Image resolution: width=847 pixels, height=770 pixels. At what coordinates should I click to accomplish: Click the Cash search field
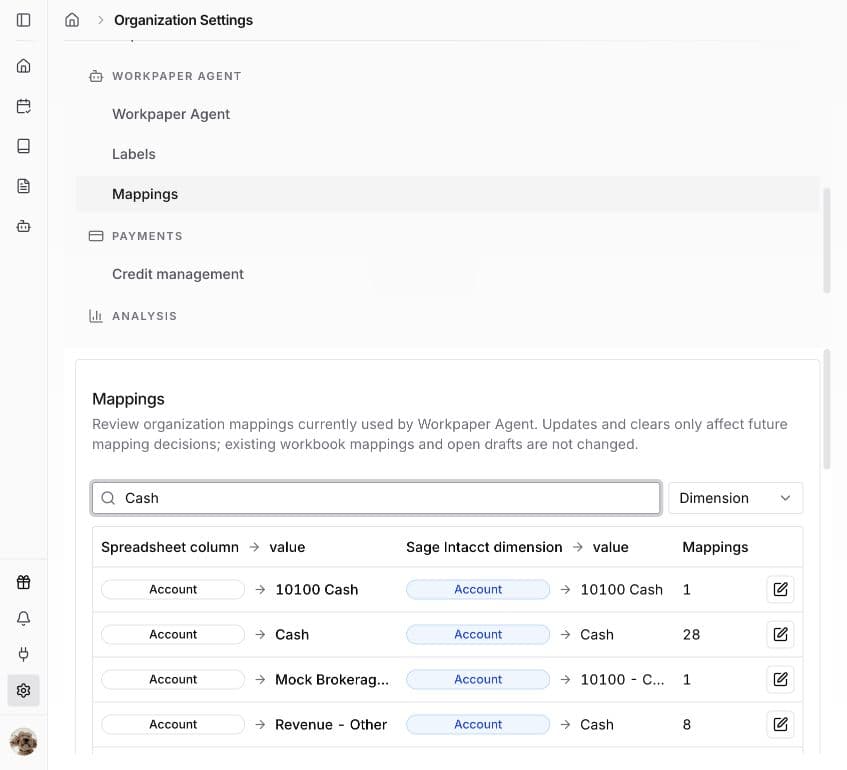[x=376, y=498]
